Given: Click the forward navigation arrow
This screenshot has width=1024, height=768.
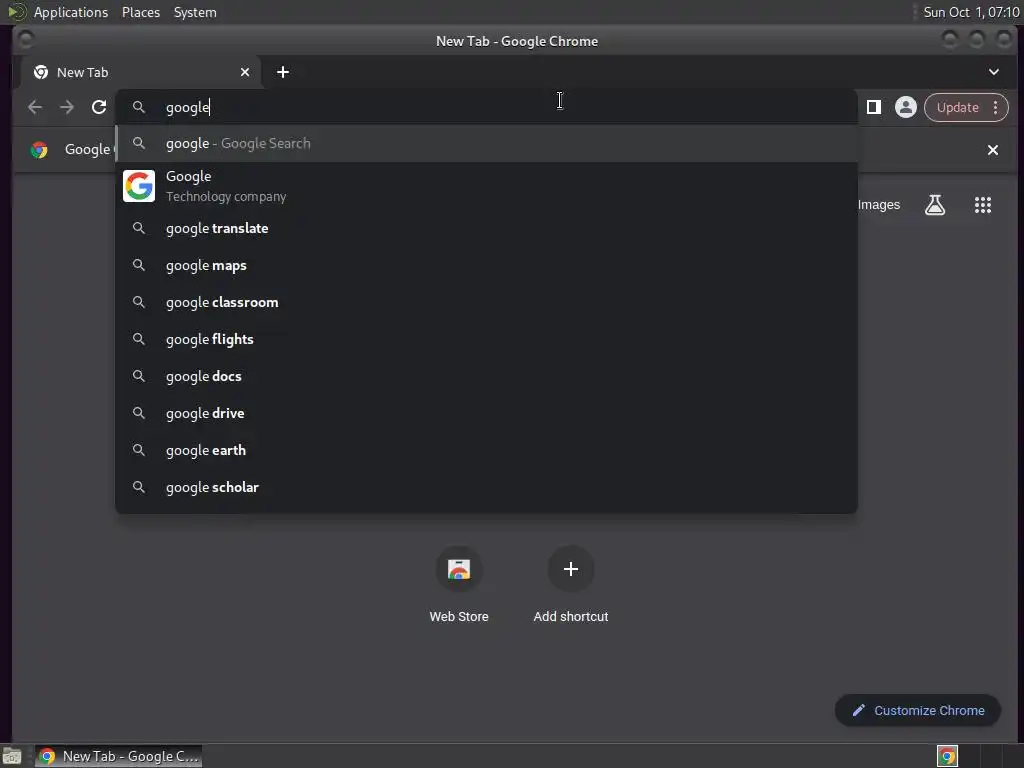Looking at the screenshot, I should (x=67, y=107).
